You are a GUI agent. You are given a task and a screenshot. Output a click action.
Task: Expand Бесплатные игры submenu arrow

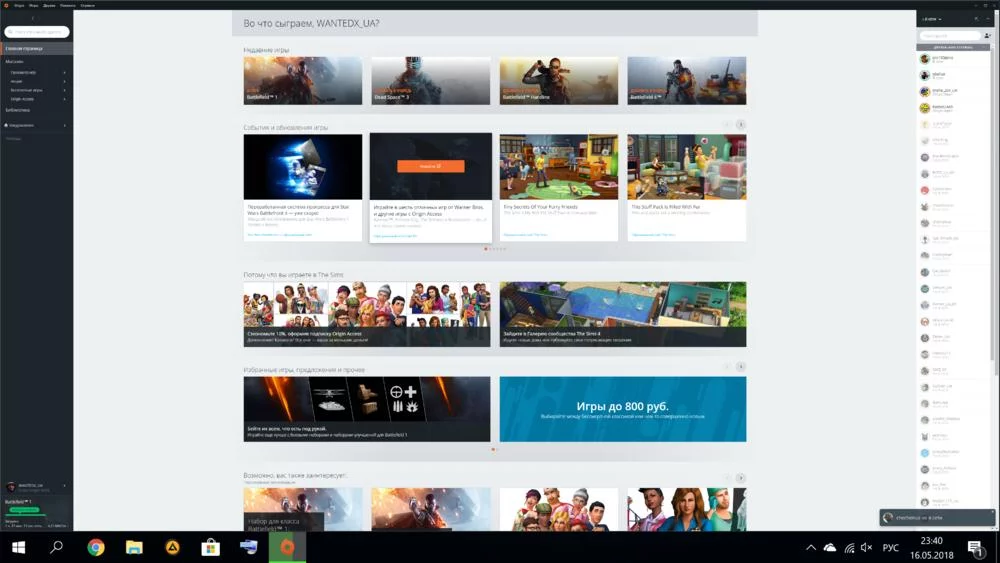64,90
